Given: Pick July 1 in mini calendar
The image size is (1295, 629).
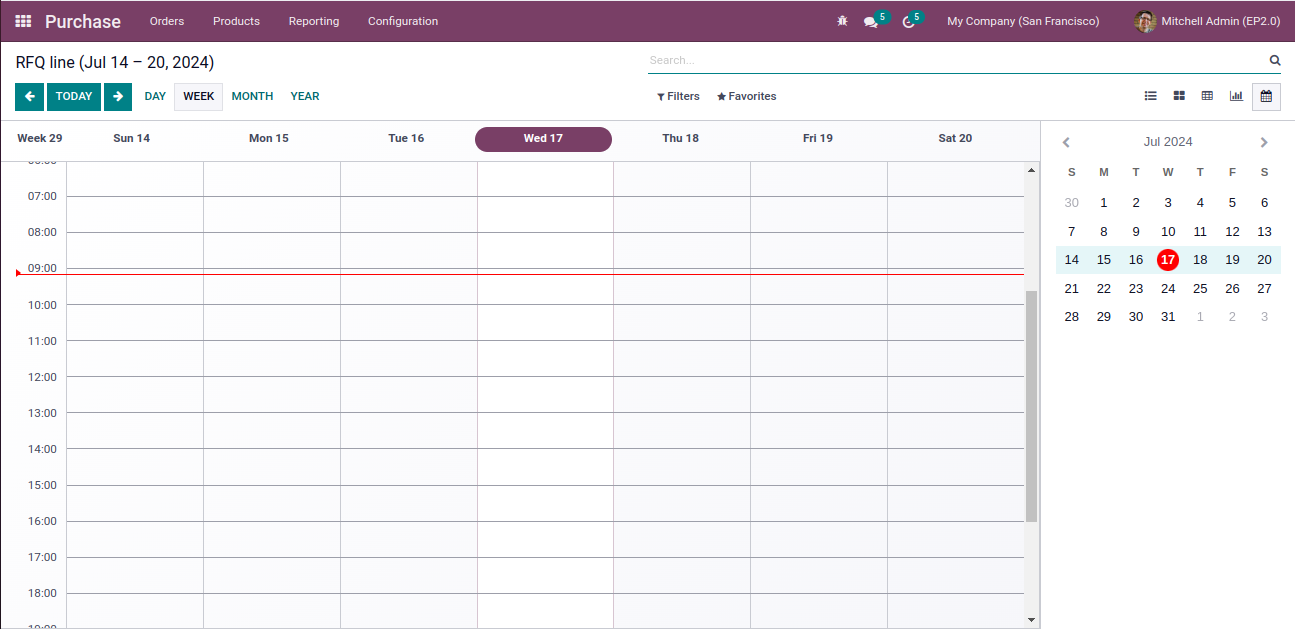Looking at the screenshot, I should 1104,203.
